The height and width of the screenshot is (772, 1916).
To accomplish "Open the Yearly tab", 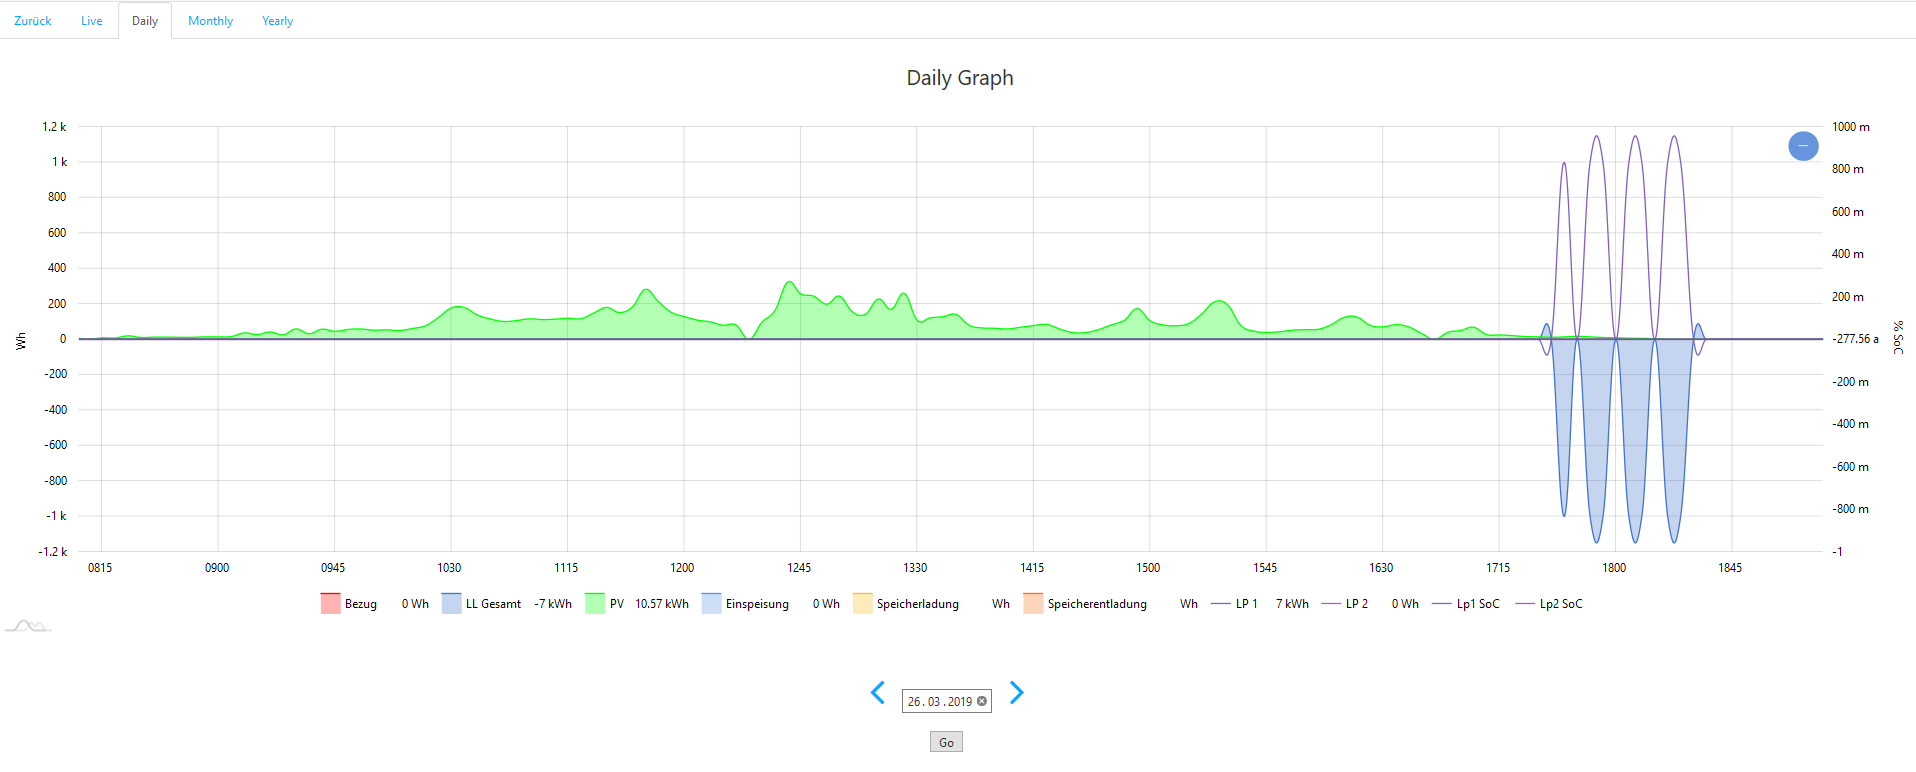I will tap(277, 21).
